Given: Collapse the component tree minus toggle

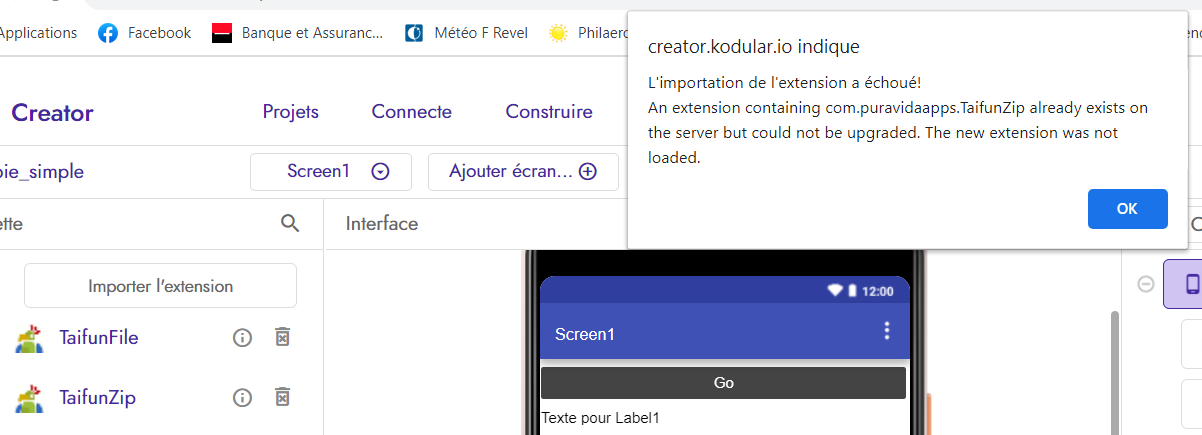Looking at the screenshot, I should click(x=1146, y=284).
